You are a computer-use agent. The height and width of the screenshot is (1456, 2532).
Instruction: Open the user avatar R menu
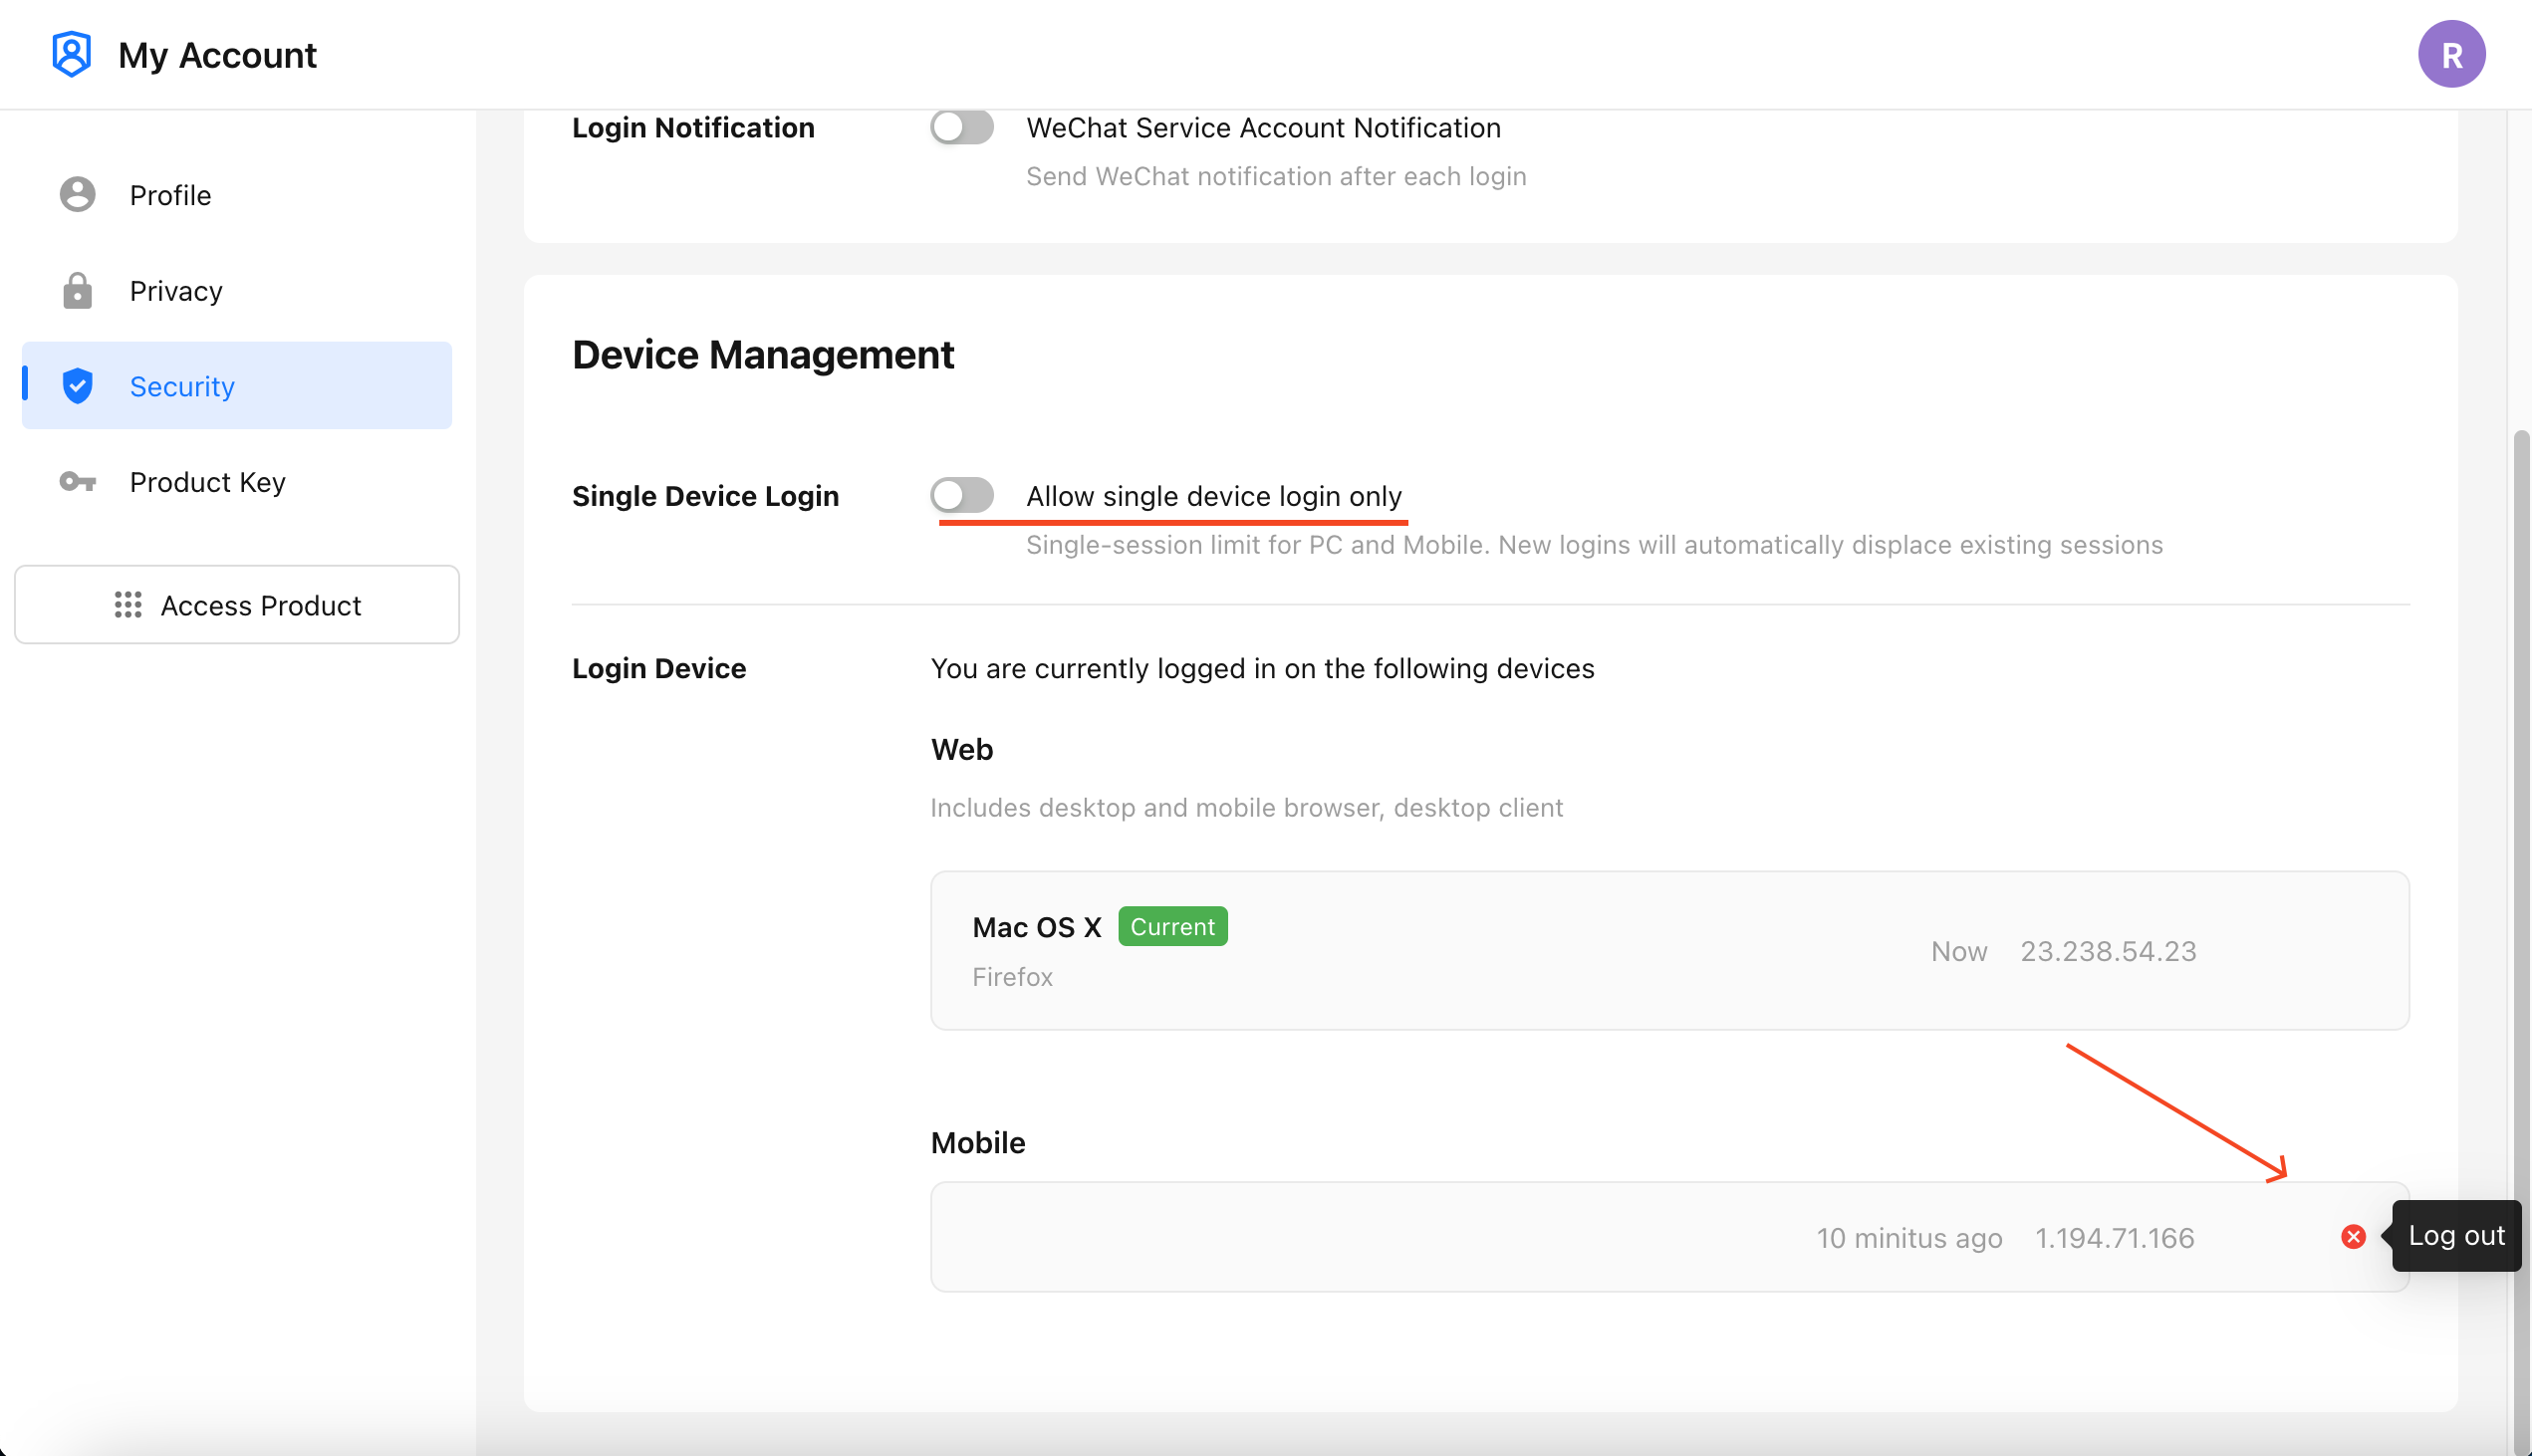2451,54
